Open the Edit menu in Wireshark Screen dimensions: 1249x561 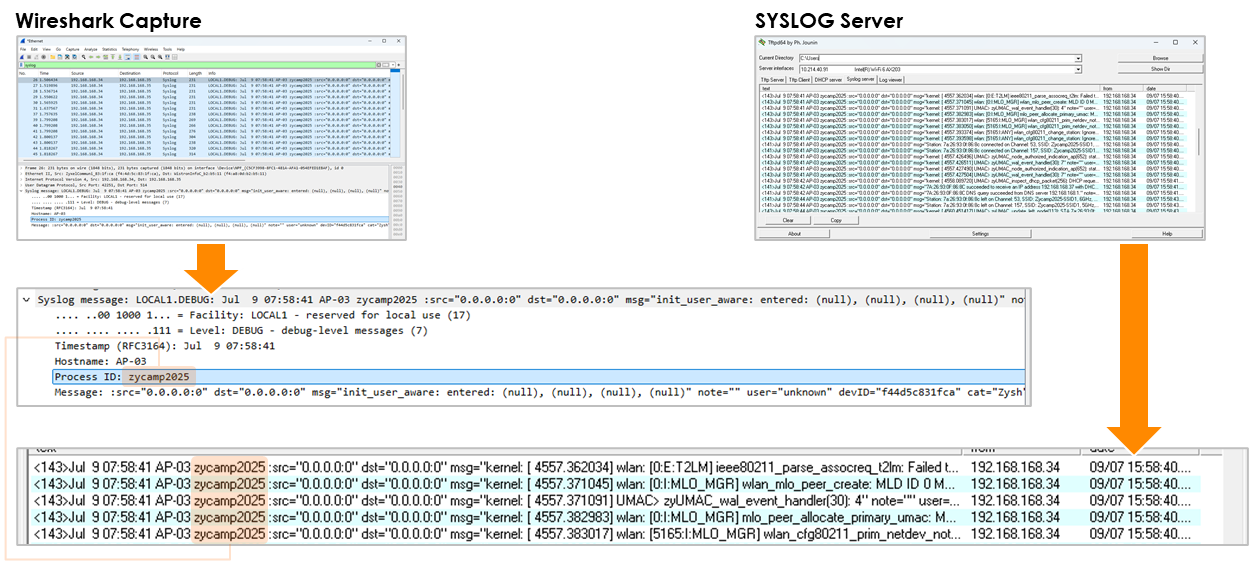click(34, 49)
